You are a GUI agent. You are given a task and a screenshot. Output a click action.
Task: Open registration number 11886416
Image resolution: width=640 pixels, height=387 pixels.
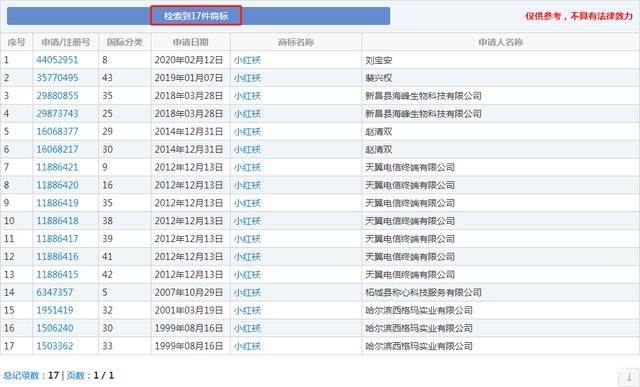coord(57,257)
